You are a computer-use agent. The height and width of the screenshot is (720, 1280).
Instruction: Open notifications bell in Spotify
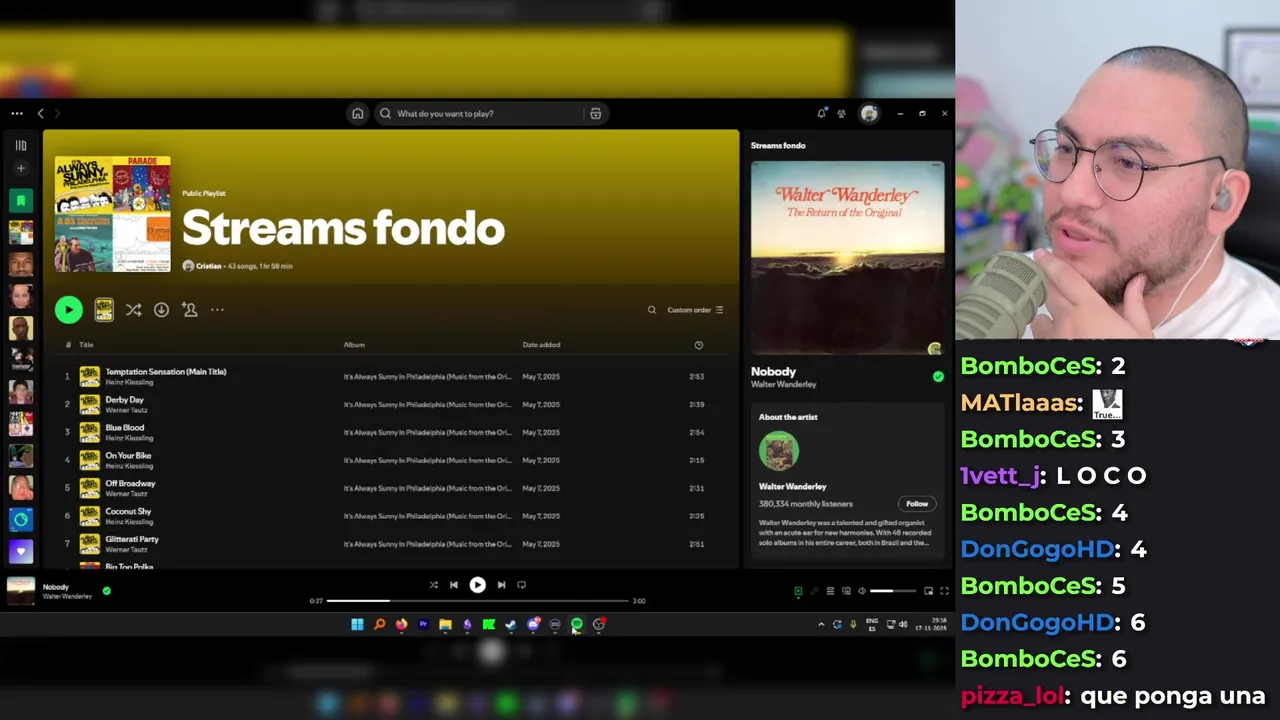pyautogui.click(x=822, y=113)
